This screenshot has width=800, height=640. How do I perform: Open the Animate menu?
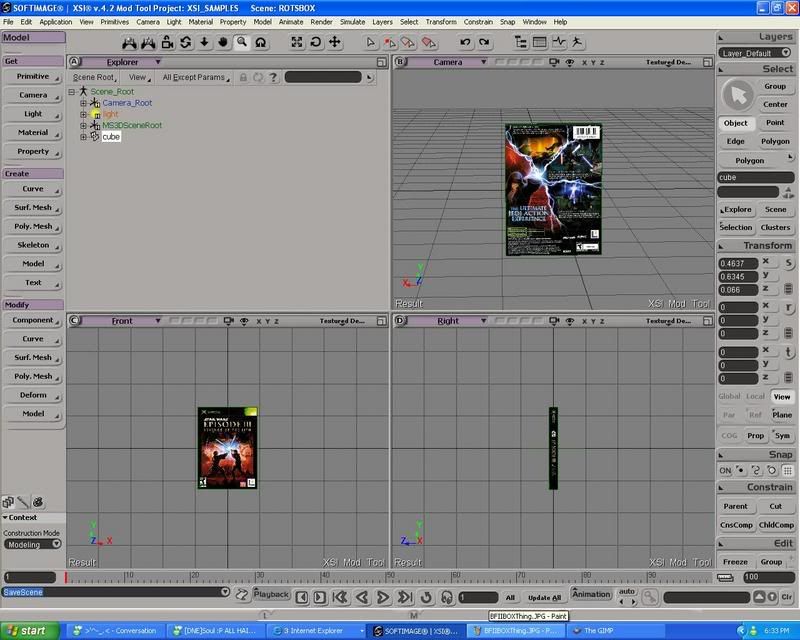click(x=291, y=22)
